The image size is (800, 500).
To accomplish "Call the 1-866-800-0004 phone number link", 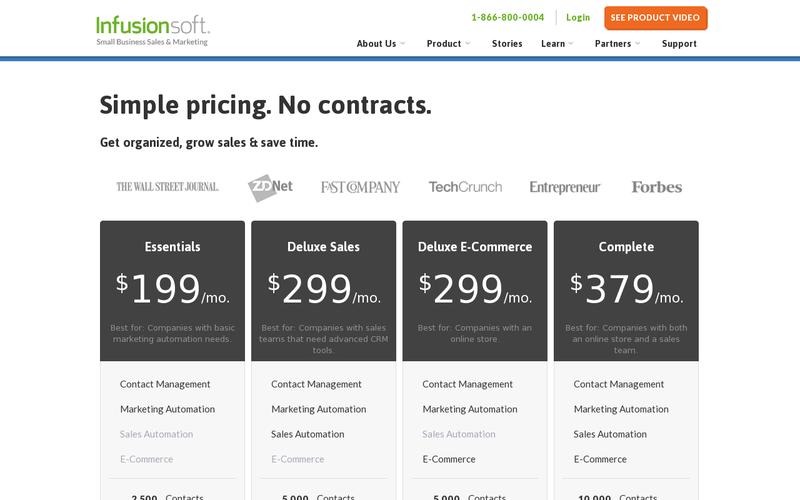I will 508,17.
